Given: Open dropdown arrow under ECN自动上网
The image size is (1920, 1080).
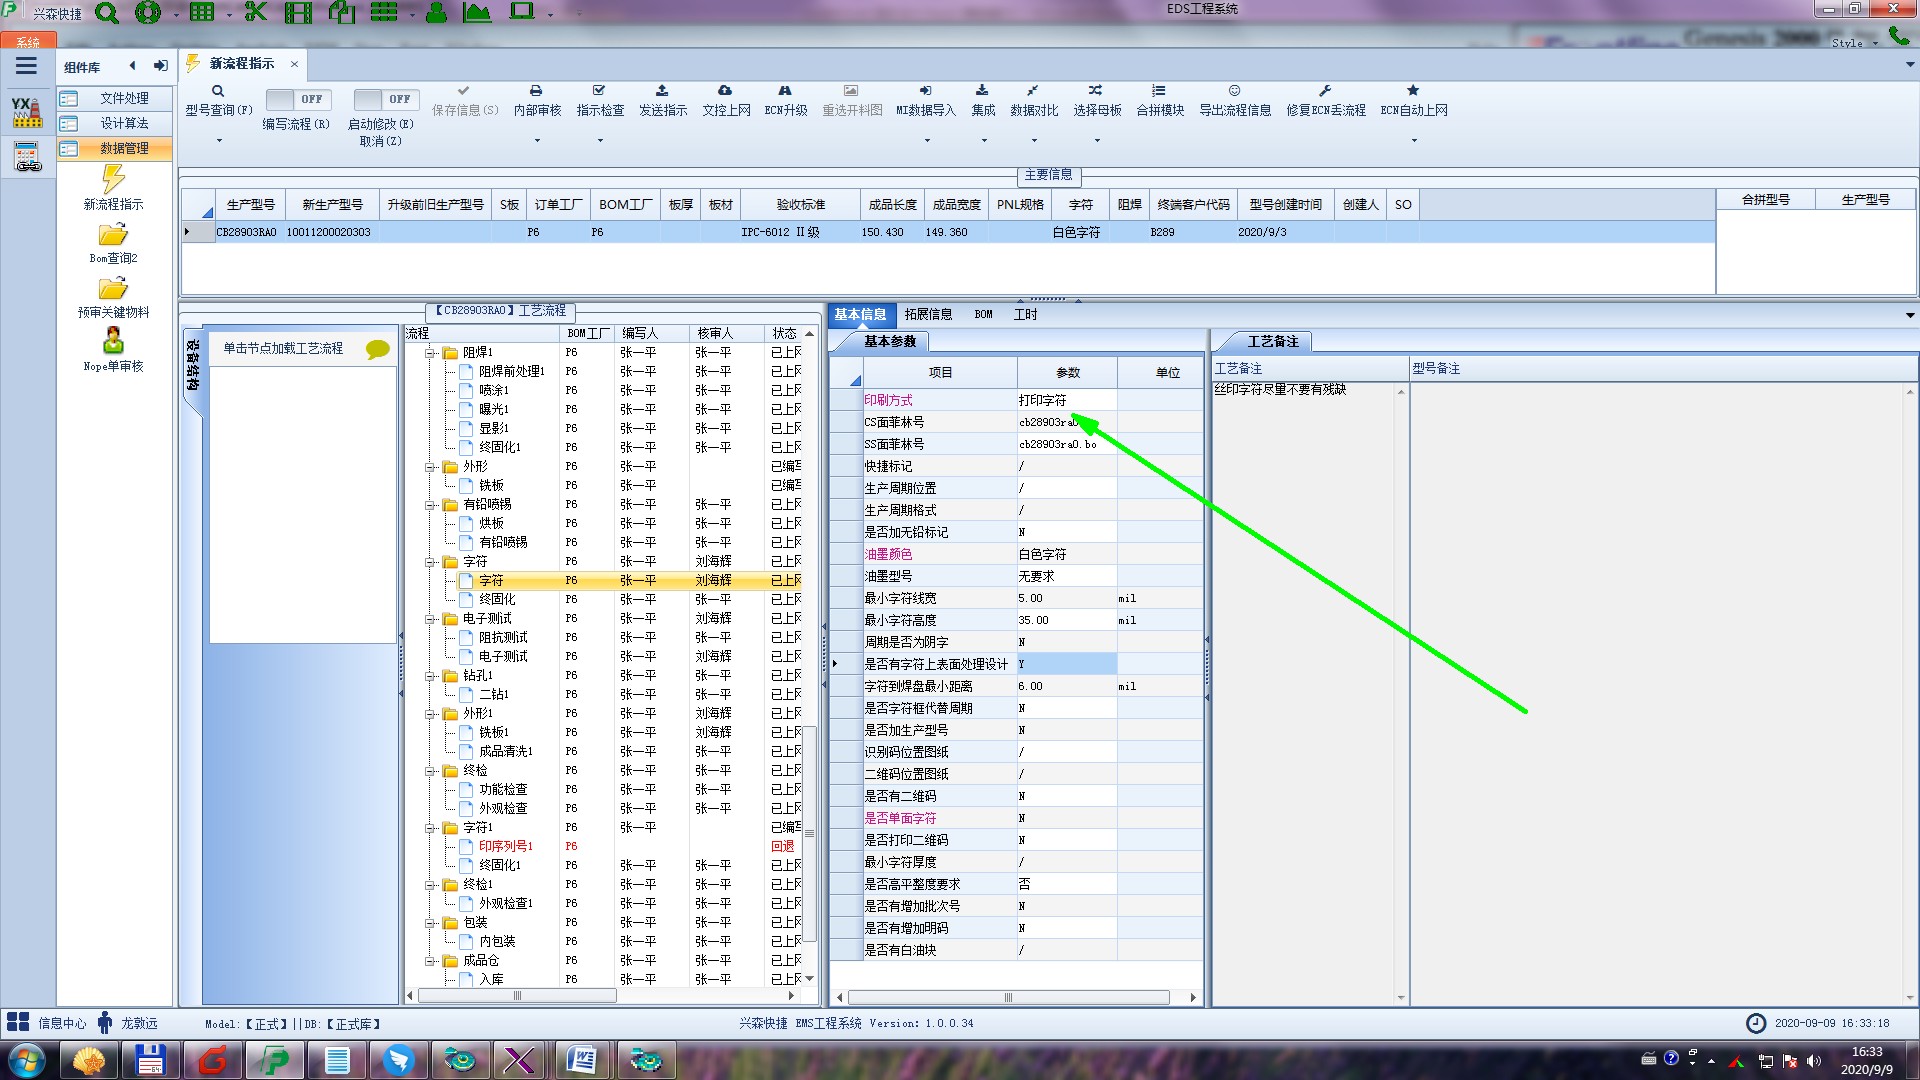Looking at the screenshot, I should tap(1414, 141).
